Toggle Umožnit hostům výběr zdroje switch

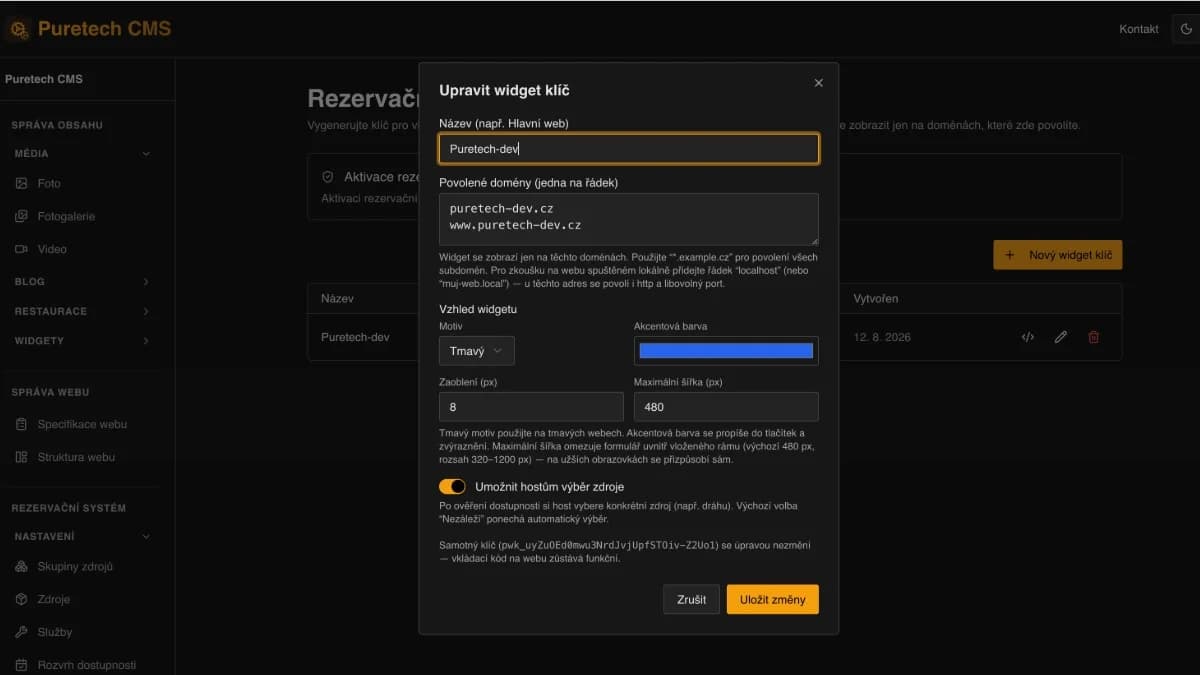(452, 487)
